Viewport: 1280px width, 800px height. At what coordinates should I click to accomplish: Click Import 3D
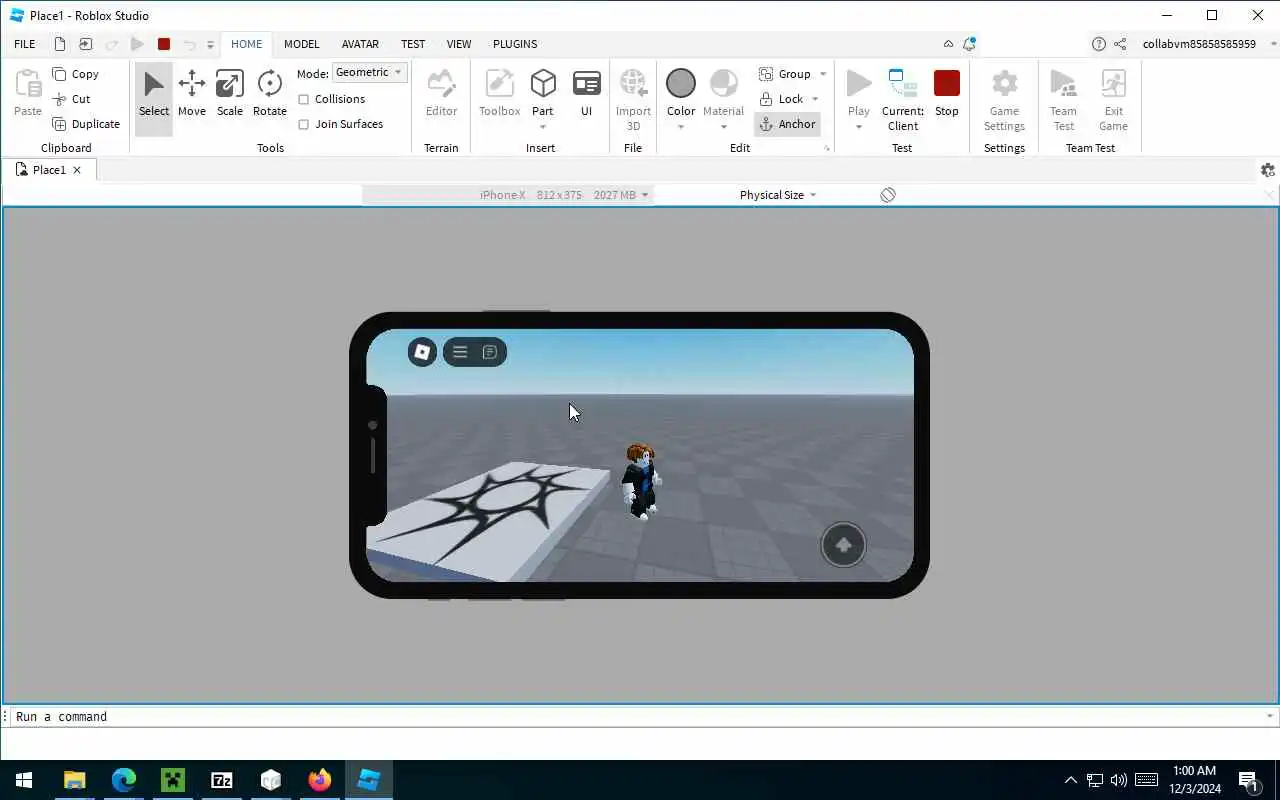[633, 100]
